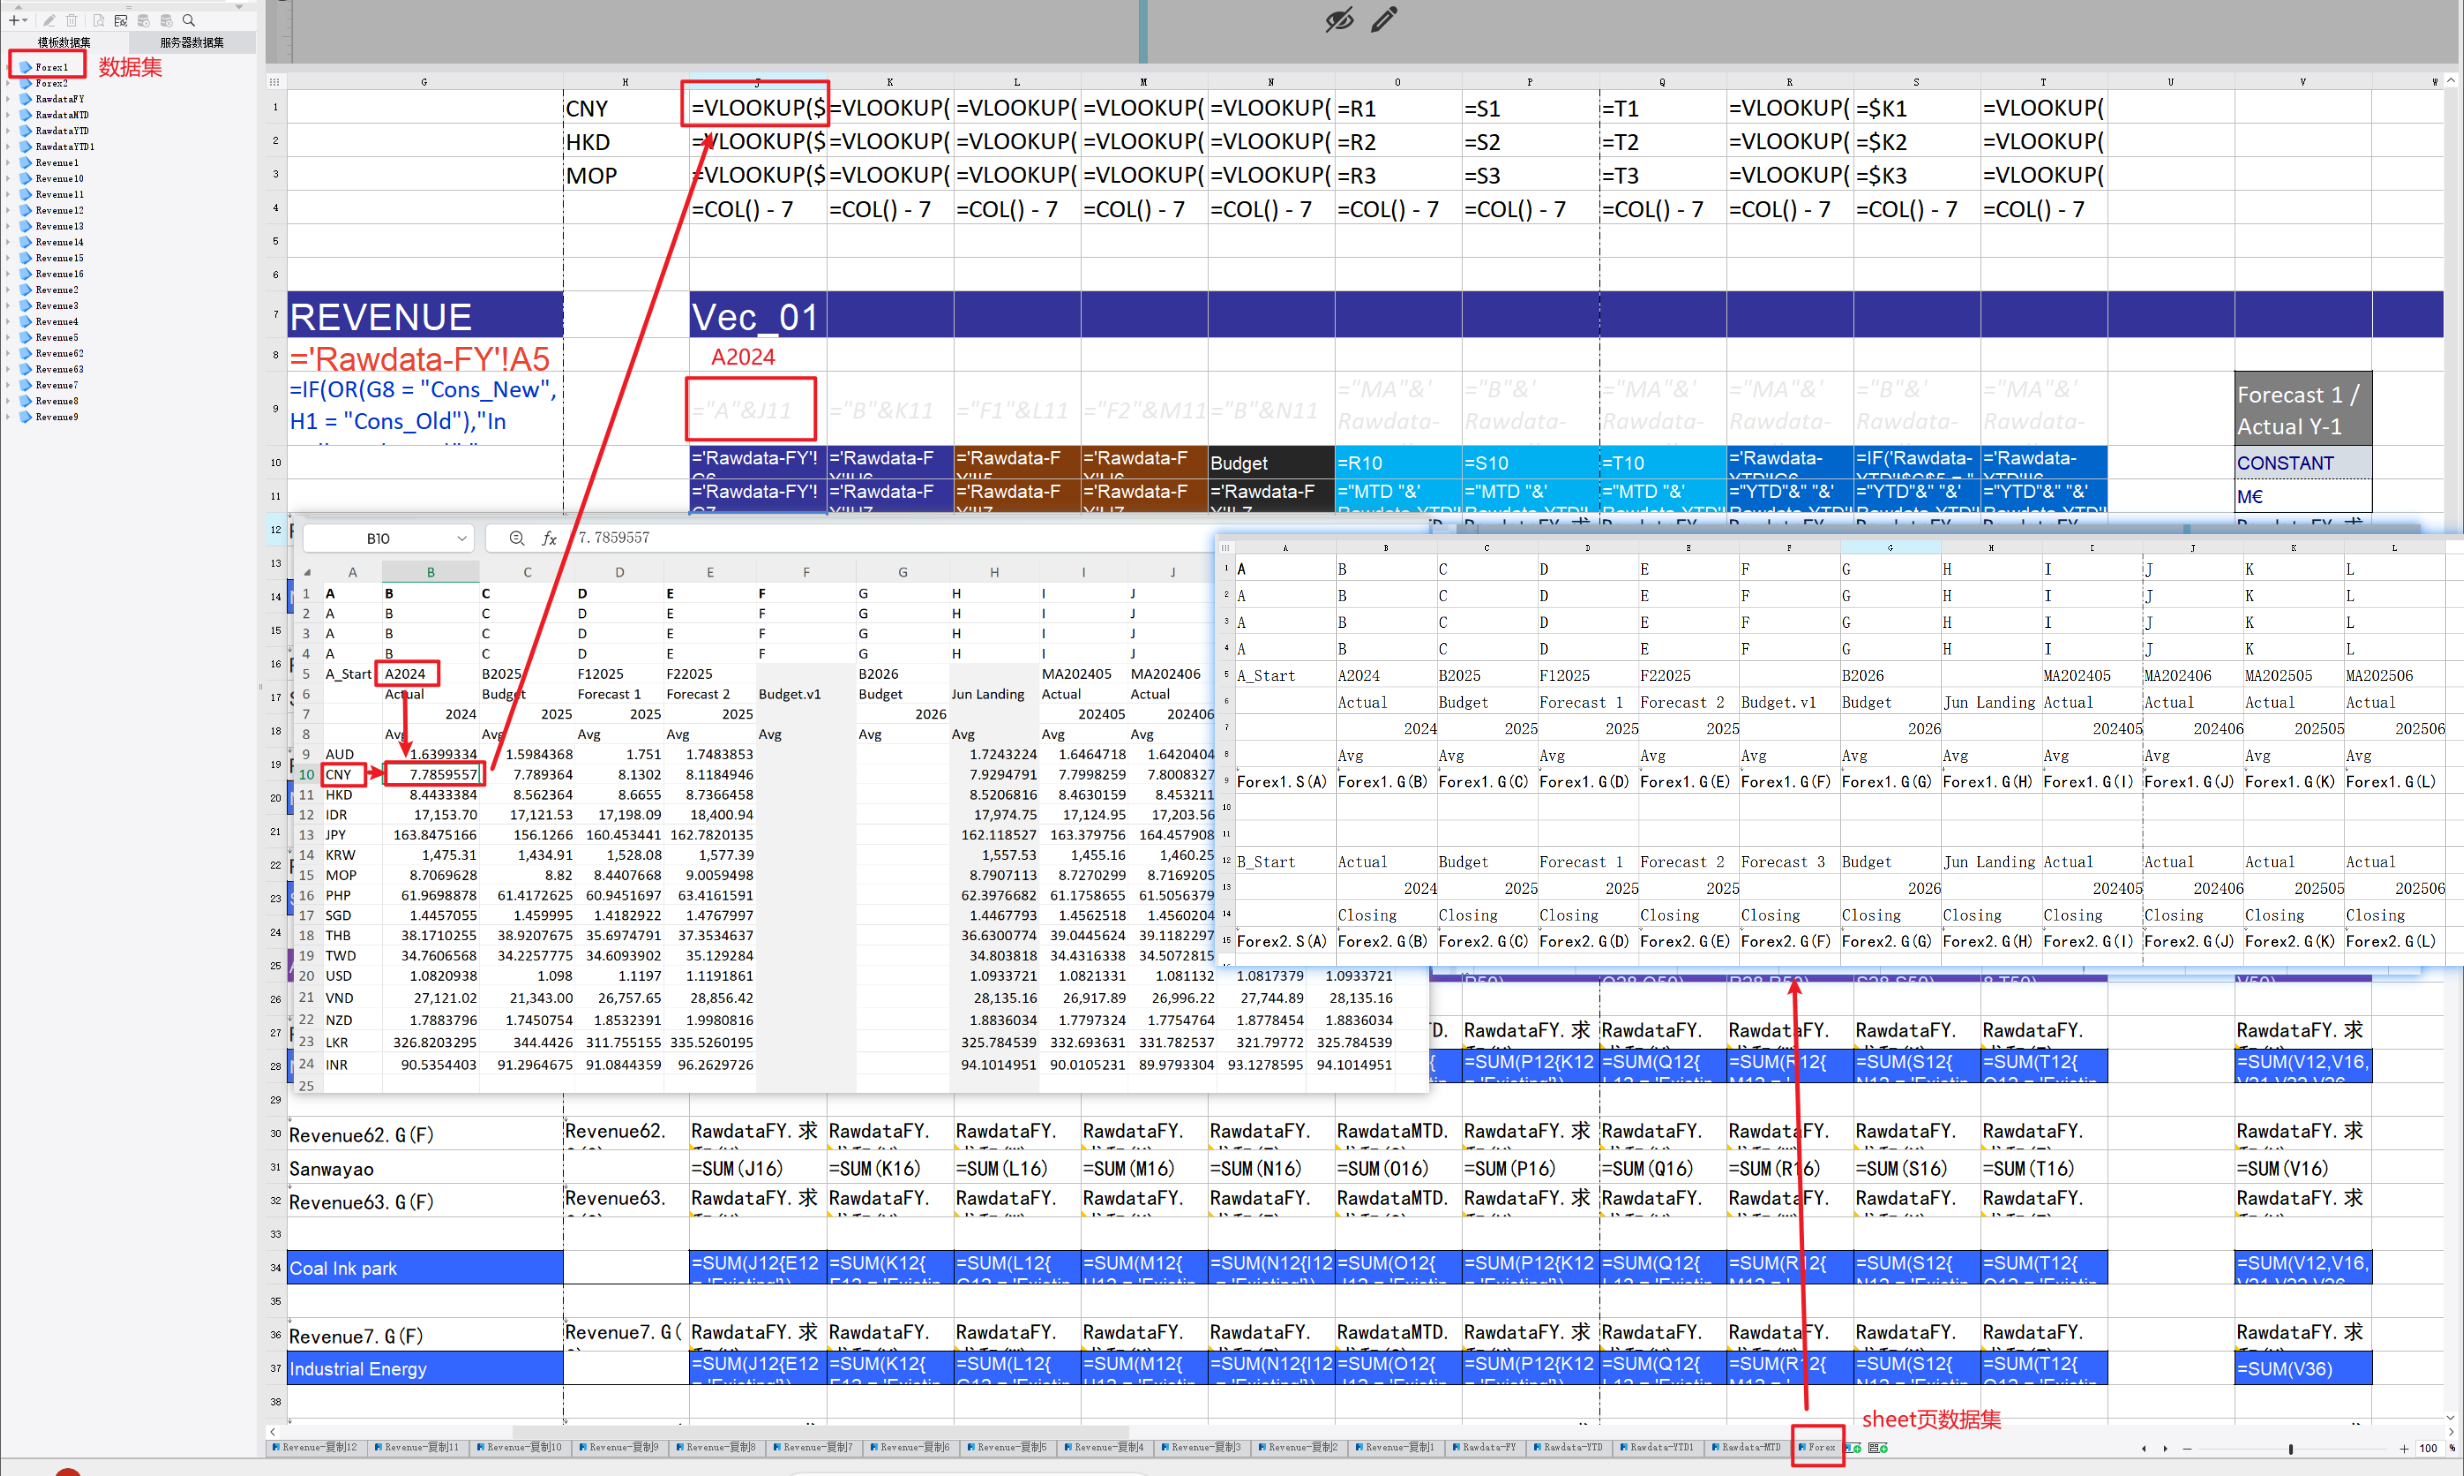Click the sheet tabs scroll-right arrow
The image size is (2464, 1476).
tap(2166, 1448)
